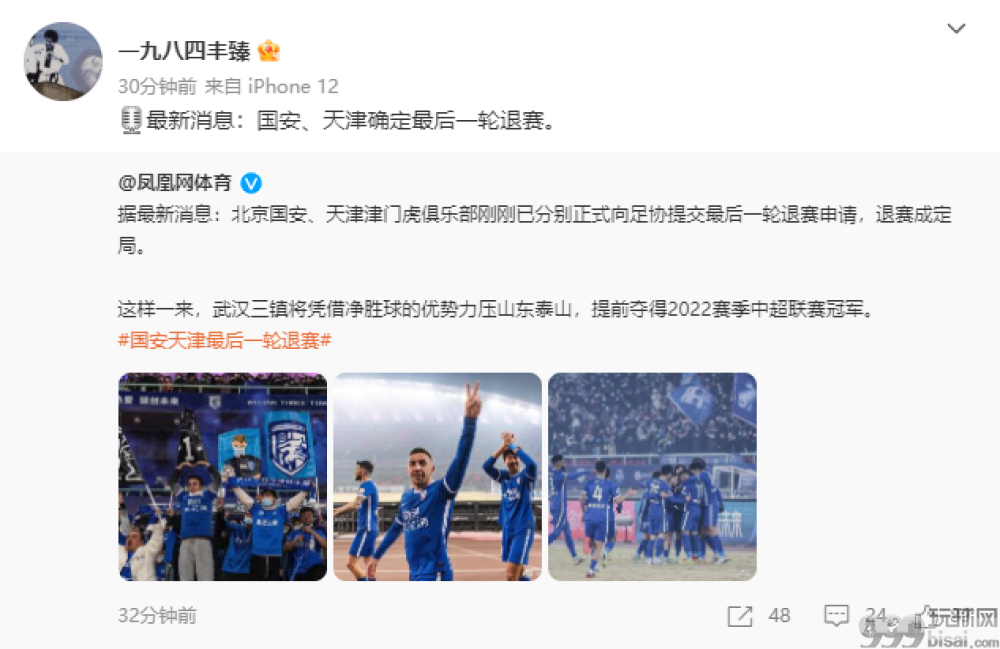Click the microphone emoji before 最新消息

[131, 120]
